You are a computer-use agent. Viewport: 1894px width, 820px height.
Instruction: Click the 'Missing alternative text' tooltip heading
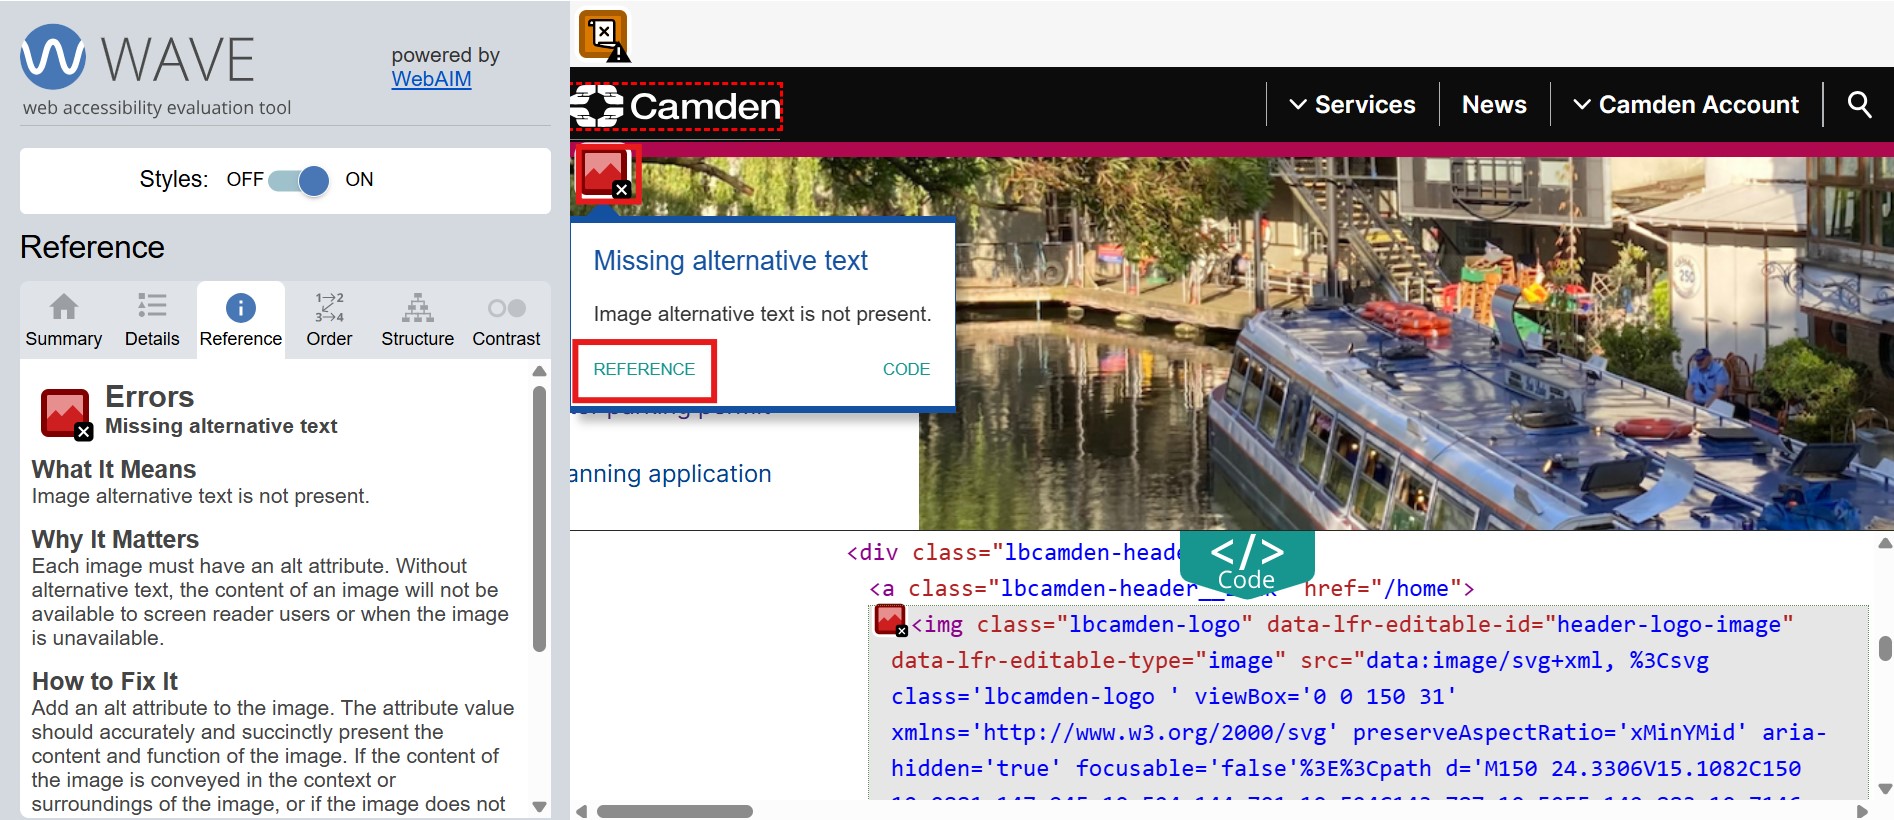tap(731, 261)
